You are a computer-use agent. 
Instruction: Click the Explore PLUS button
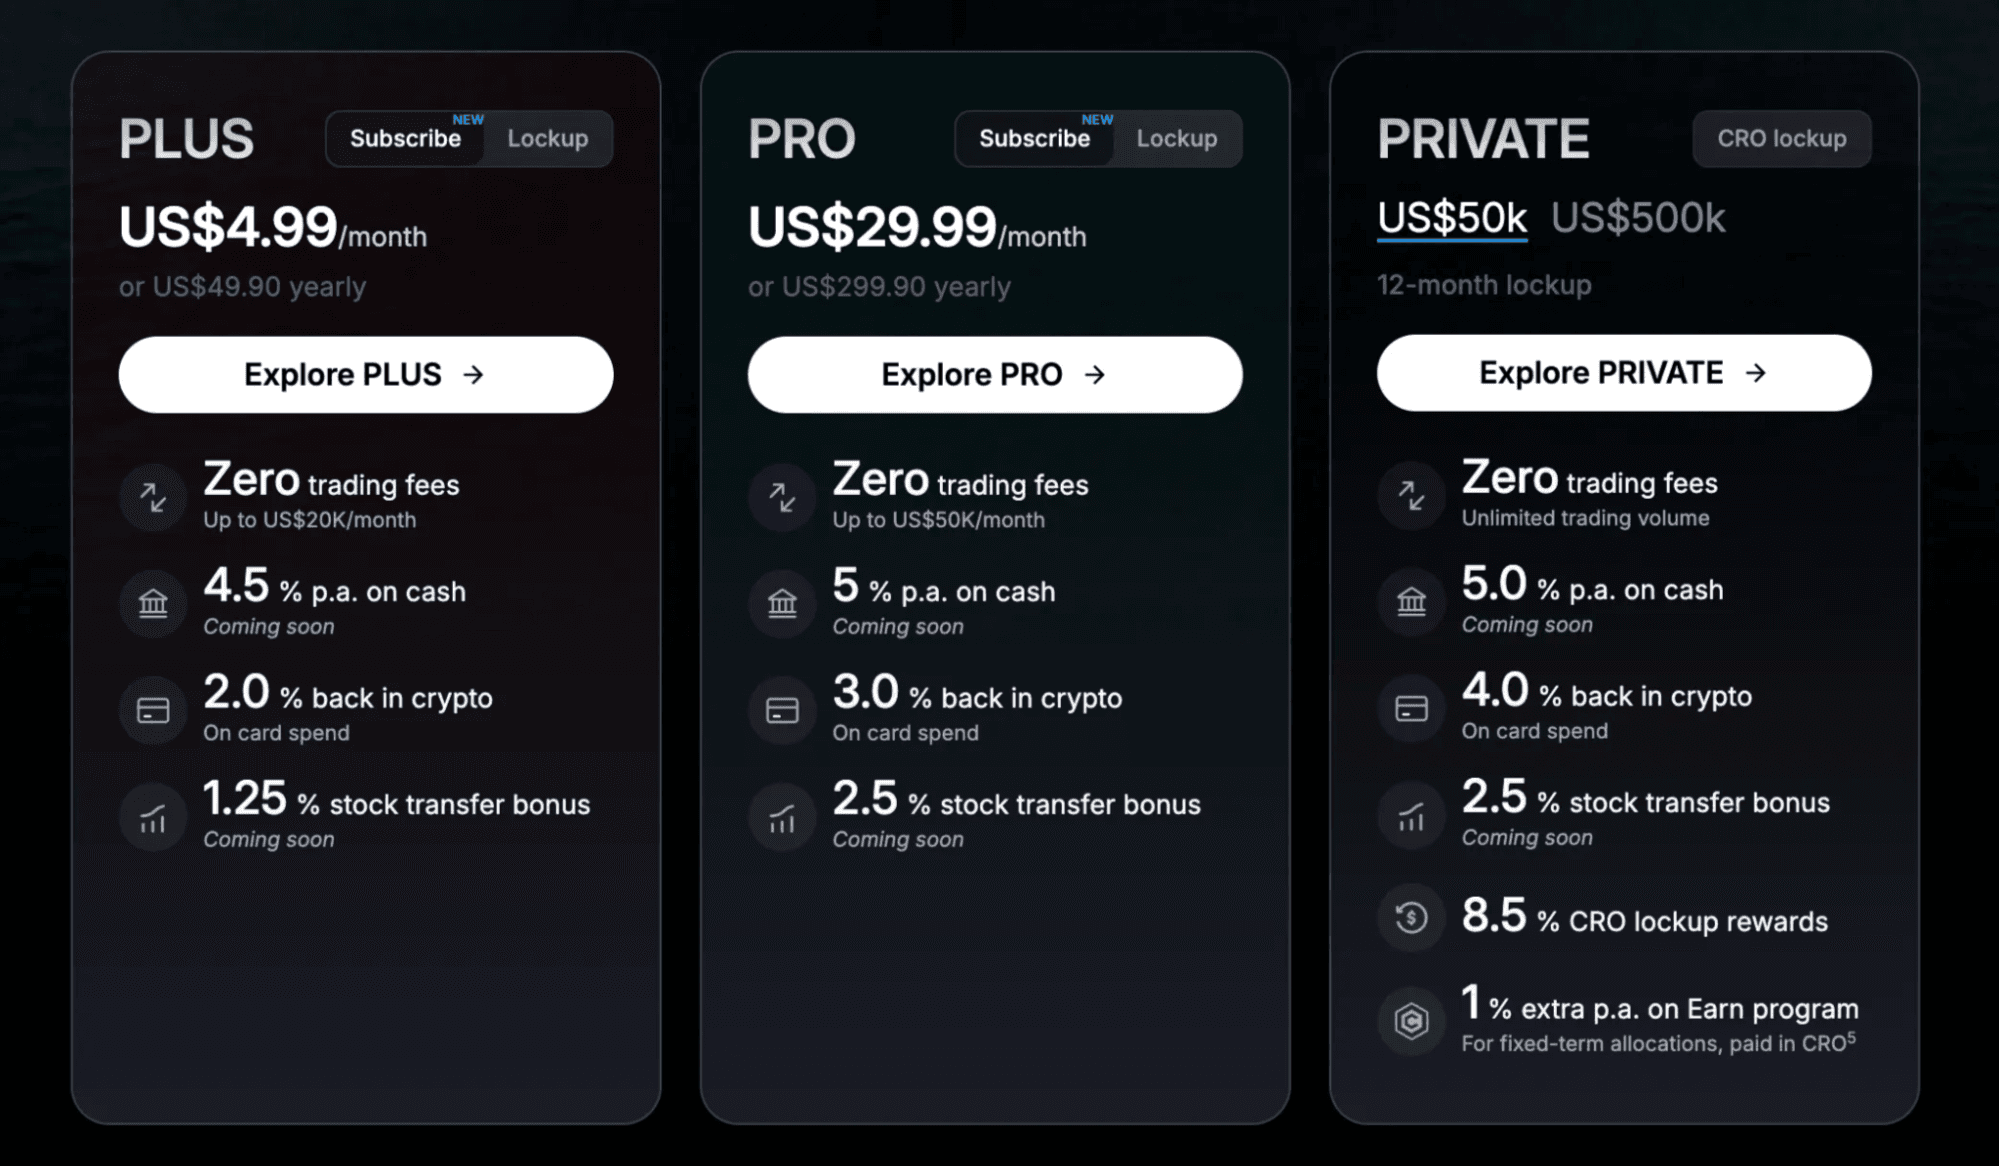(x=364, y=374)
